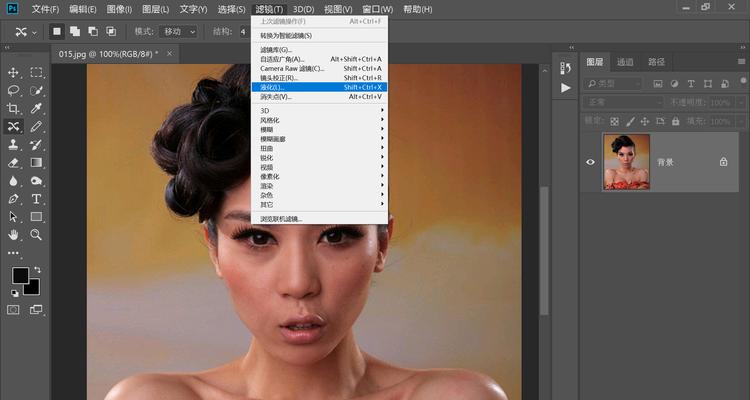Select the Lasso tool
Viewport: 750px width, 400px height.
[x=13, y=90]
